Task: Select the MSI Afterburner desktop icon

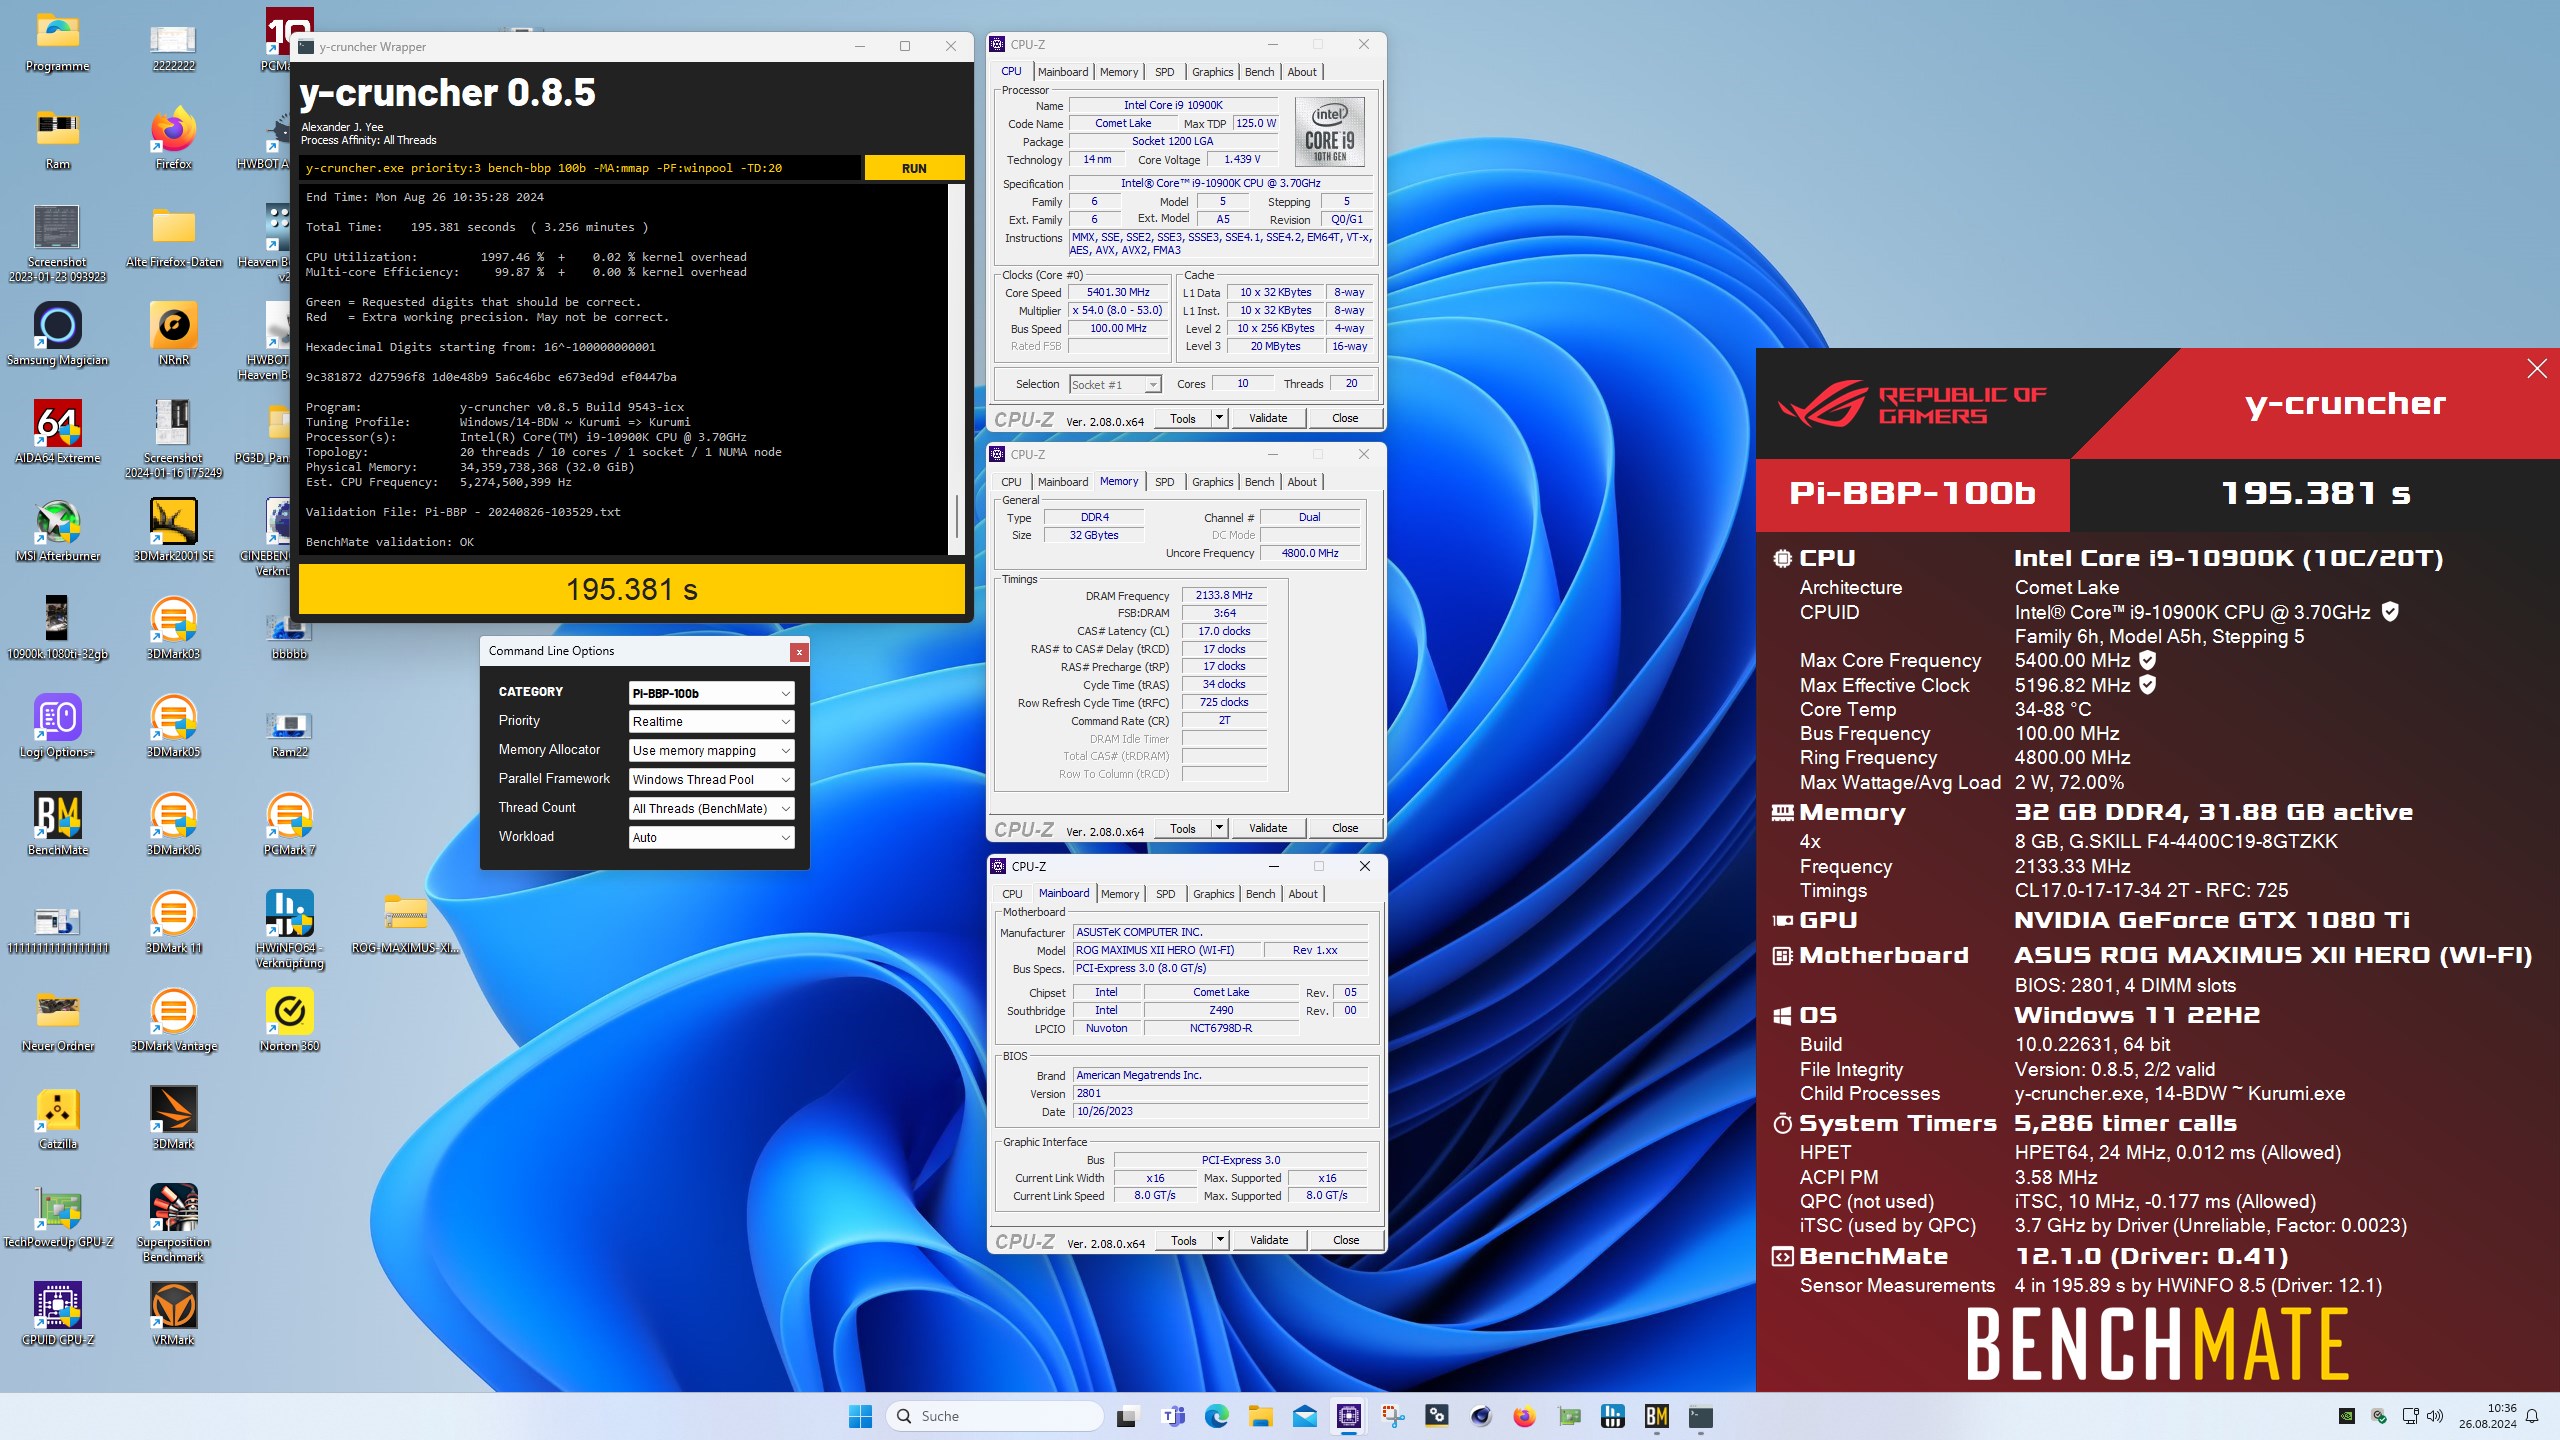Action: (58, 530)
